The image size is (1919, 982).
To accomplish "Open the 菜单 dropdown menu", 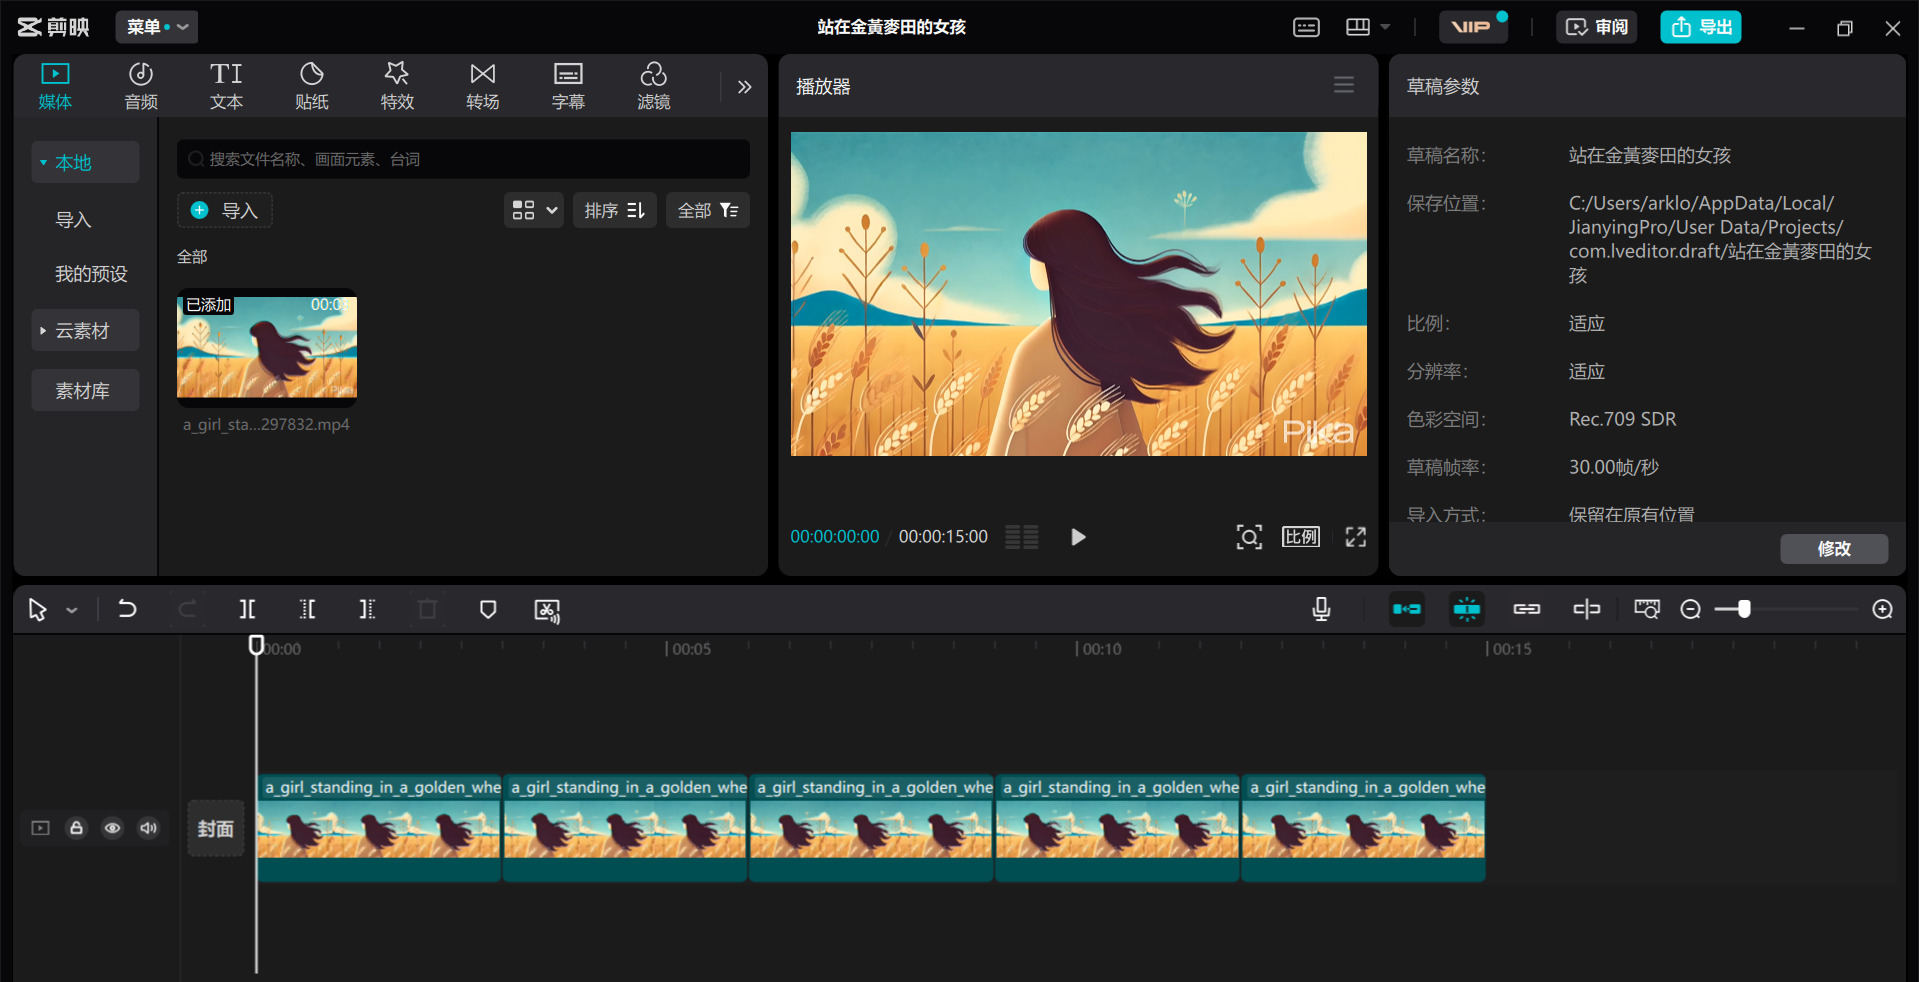I will coord(157,27).
